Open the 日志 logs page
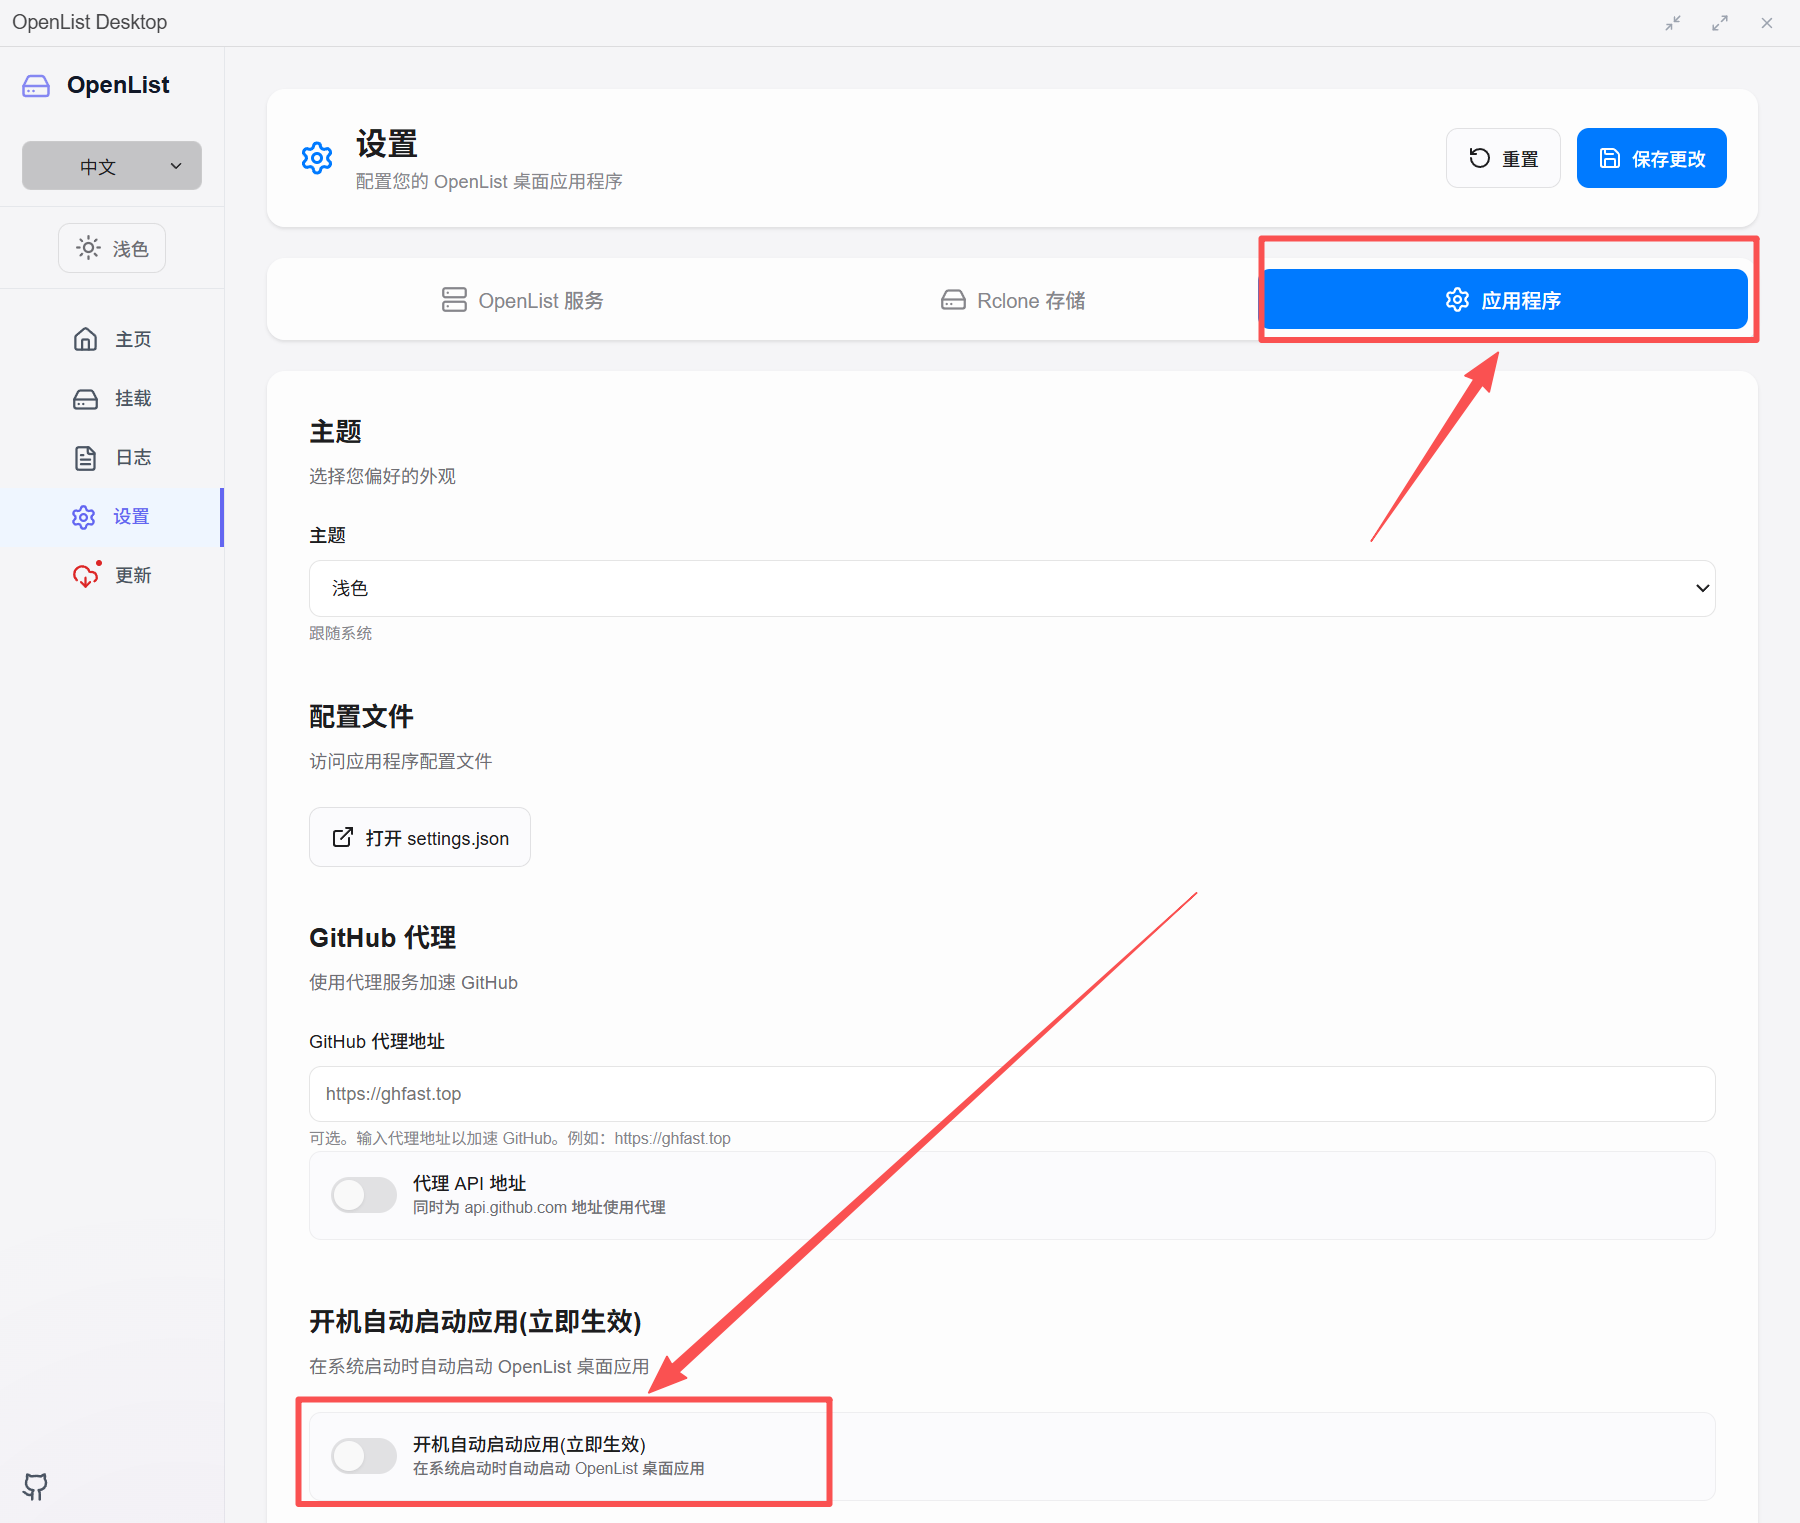This screenshot has width=1800, height=1523. coord(112,458)
